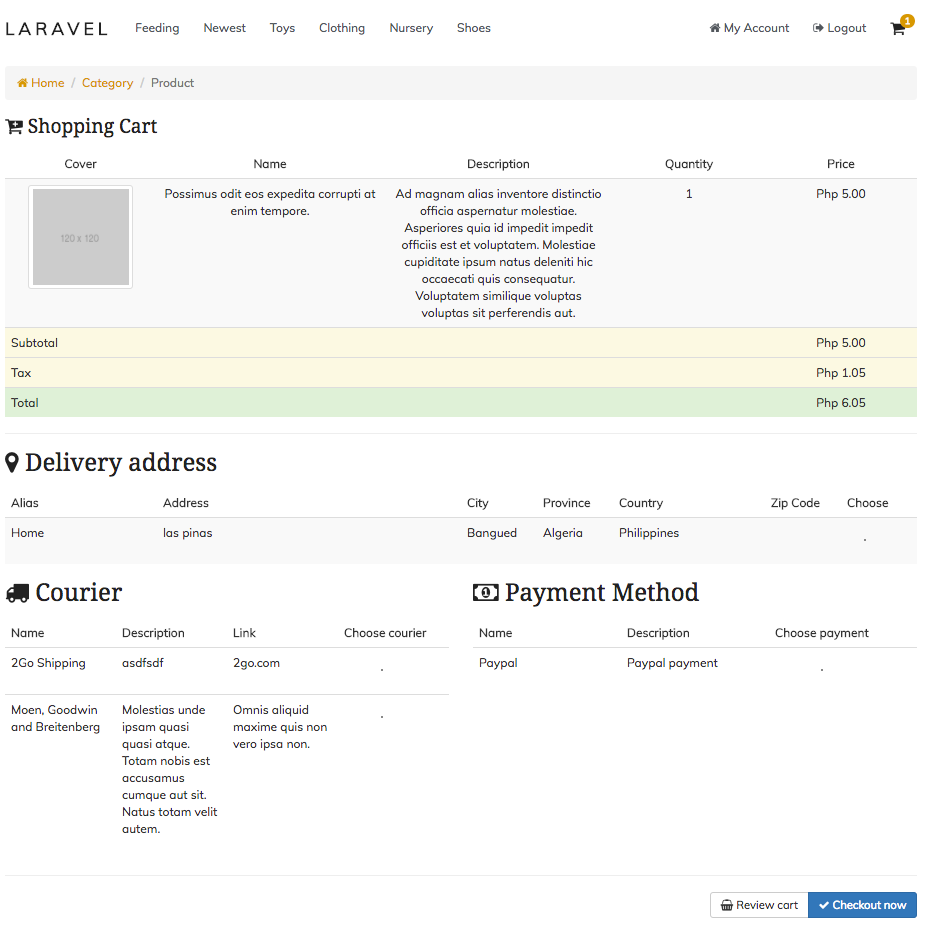Open Category in the breadcrumb
The image size is (935, 938).
108,83
